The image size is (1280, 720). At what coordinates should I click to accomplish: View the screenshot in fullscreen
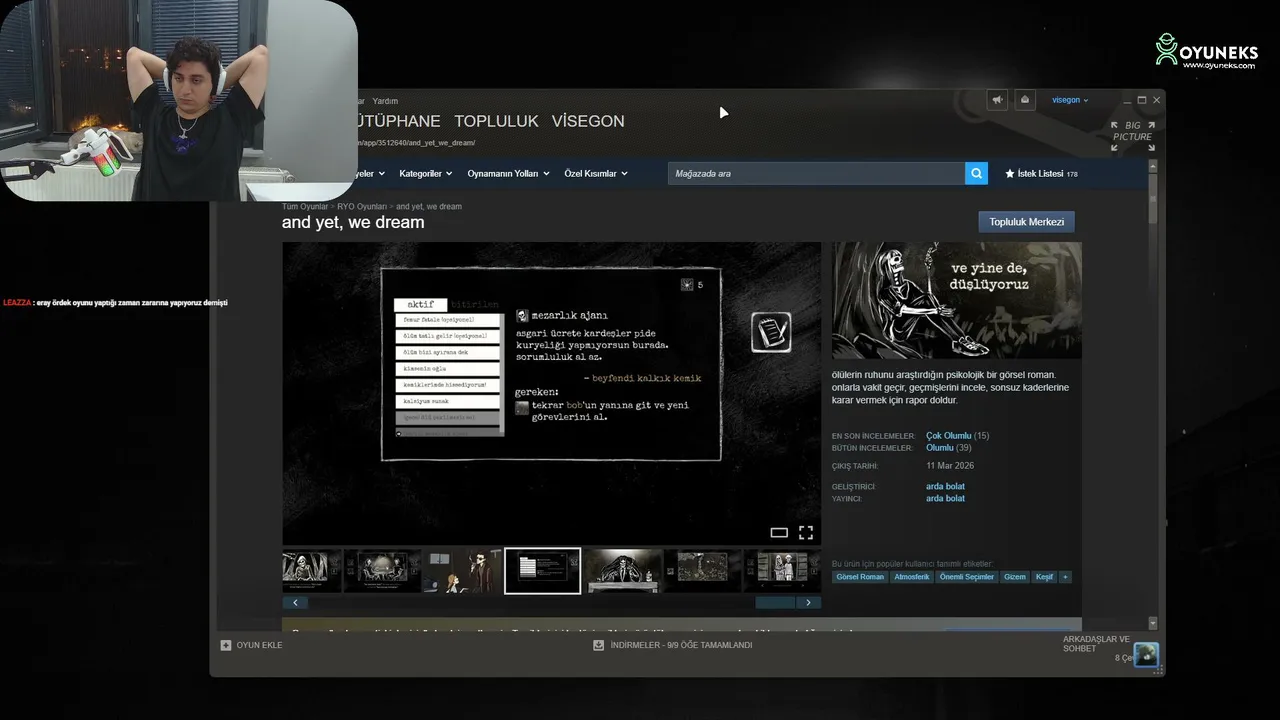pyautogui.click(x=806, y=533)
